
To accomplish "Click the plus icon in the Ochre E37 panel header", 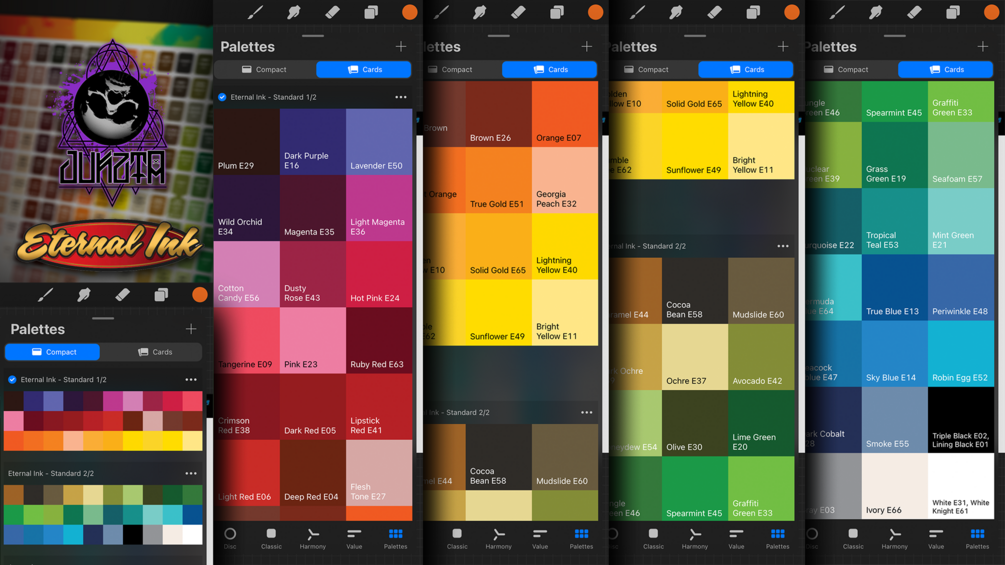I will 783,46.
